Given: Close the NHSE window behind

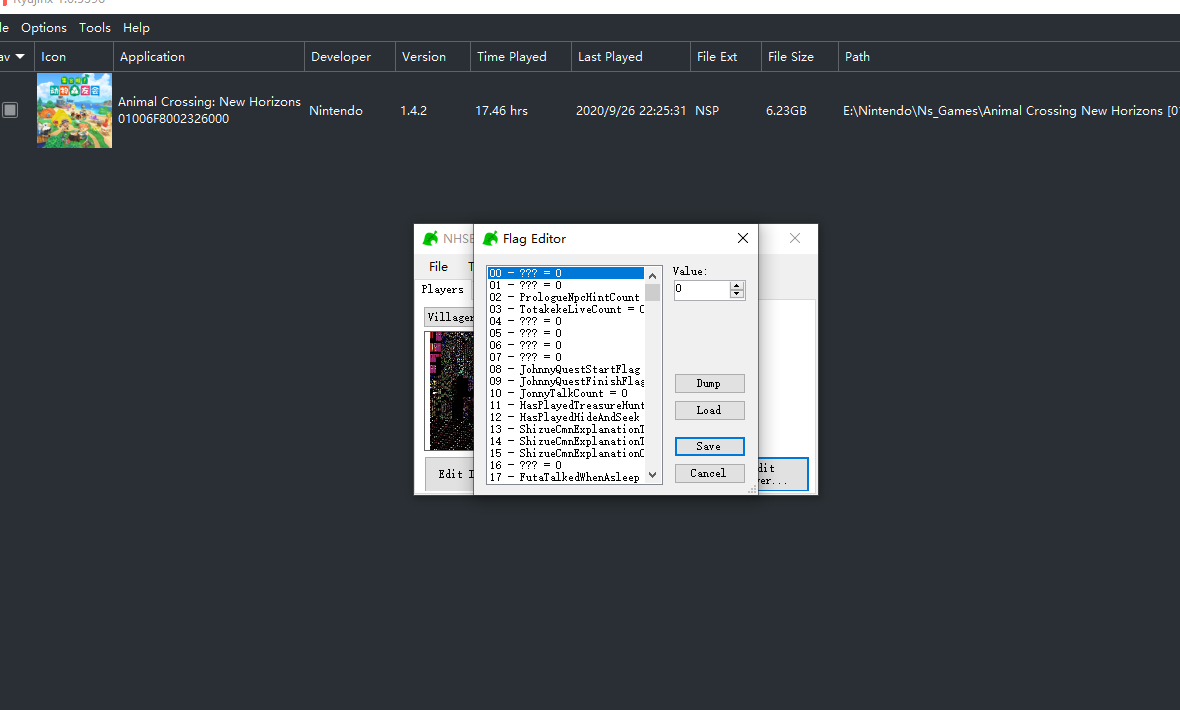Looking at the screenshot, I should coord(795,238).
